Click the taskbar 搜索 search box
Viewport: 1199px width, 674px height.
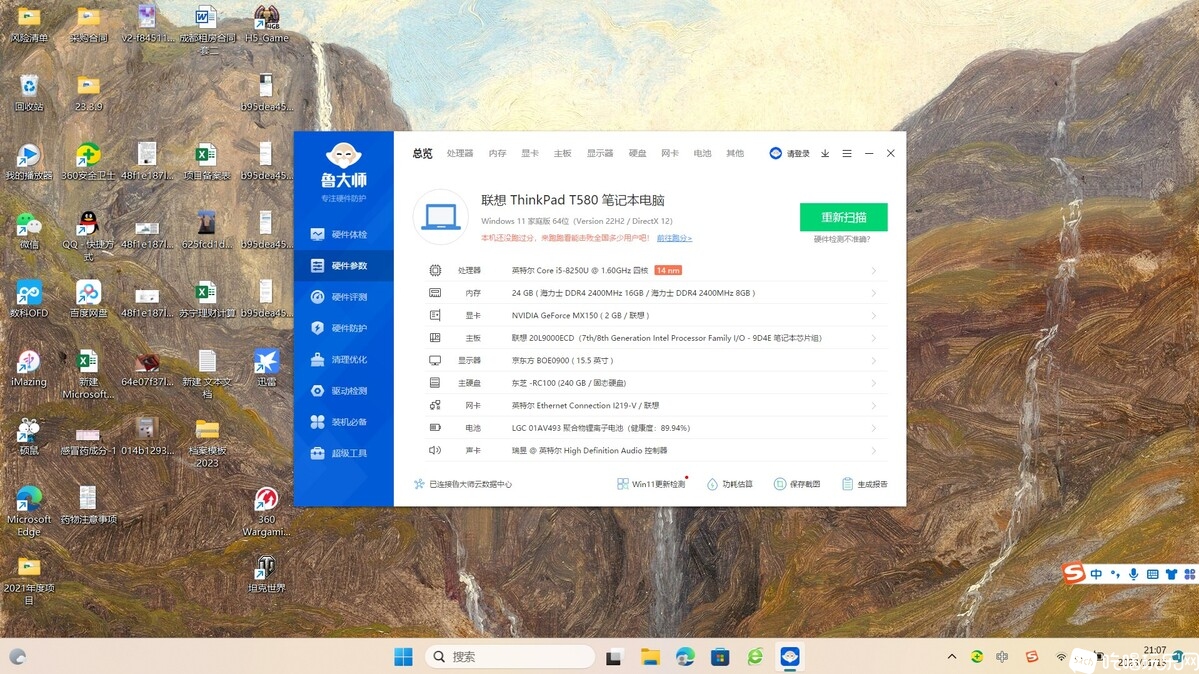pyautogui.click(x=510, y=656)
